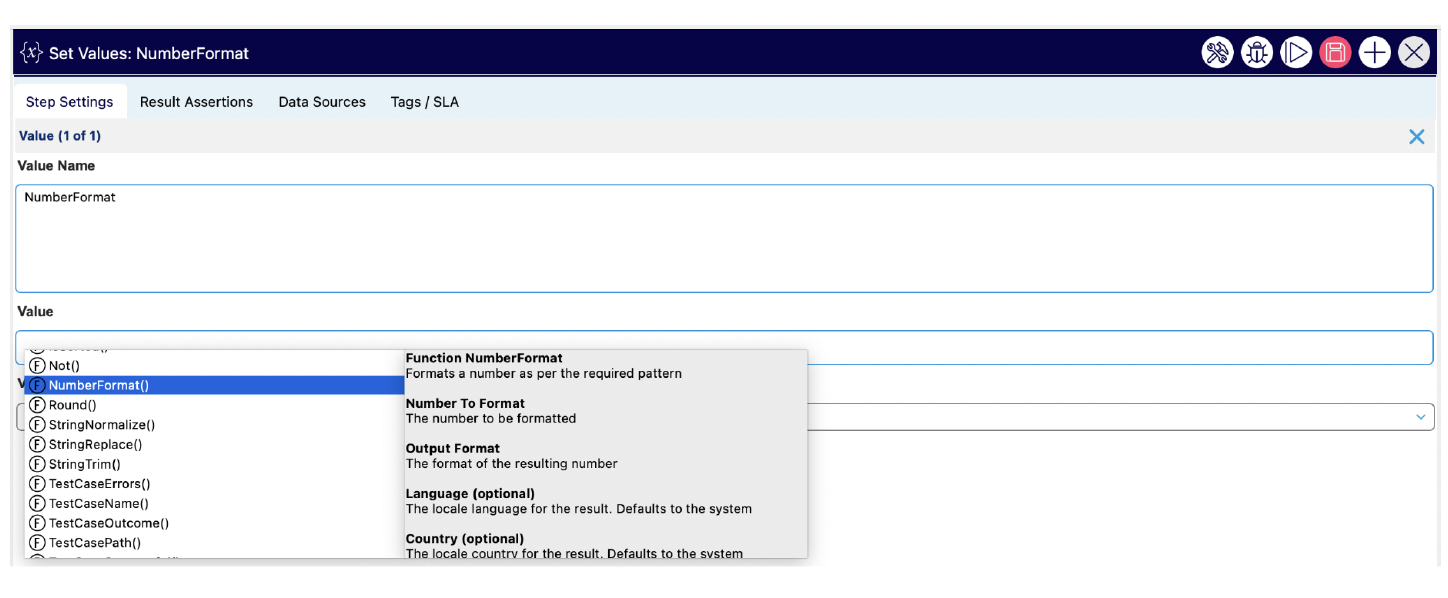Screen dimensions: 1448x598
Task: Click the 'Function NumberFormat' help heading
Action: (x=484, y=358)
